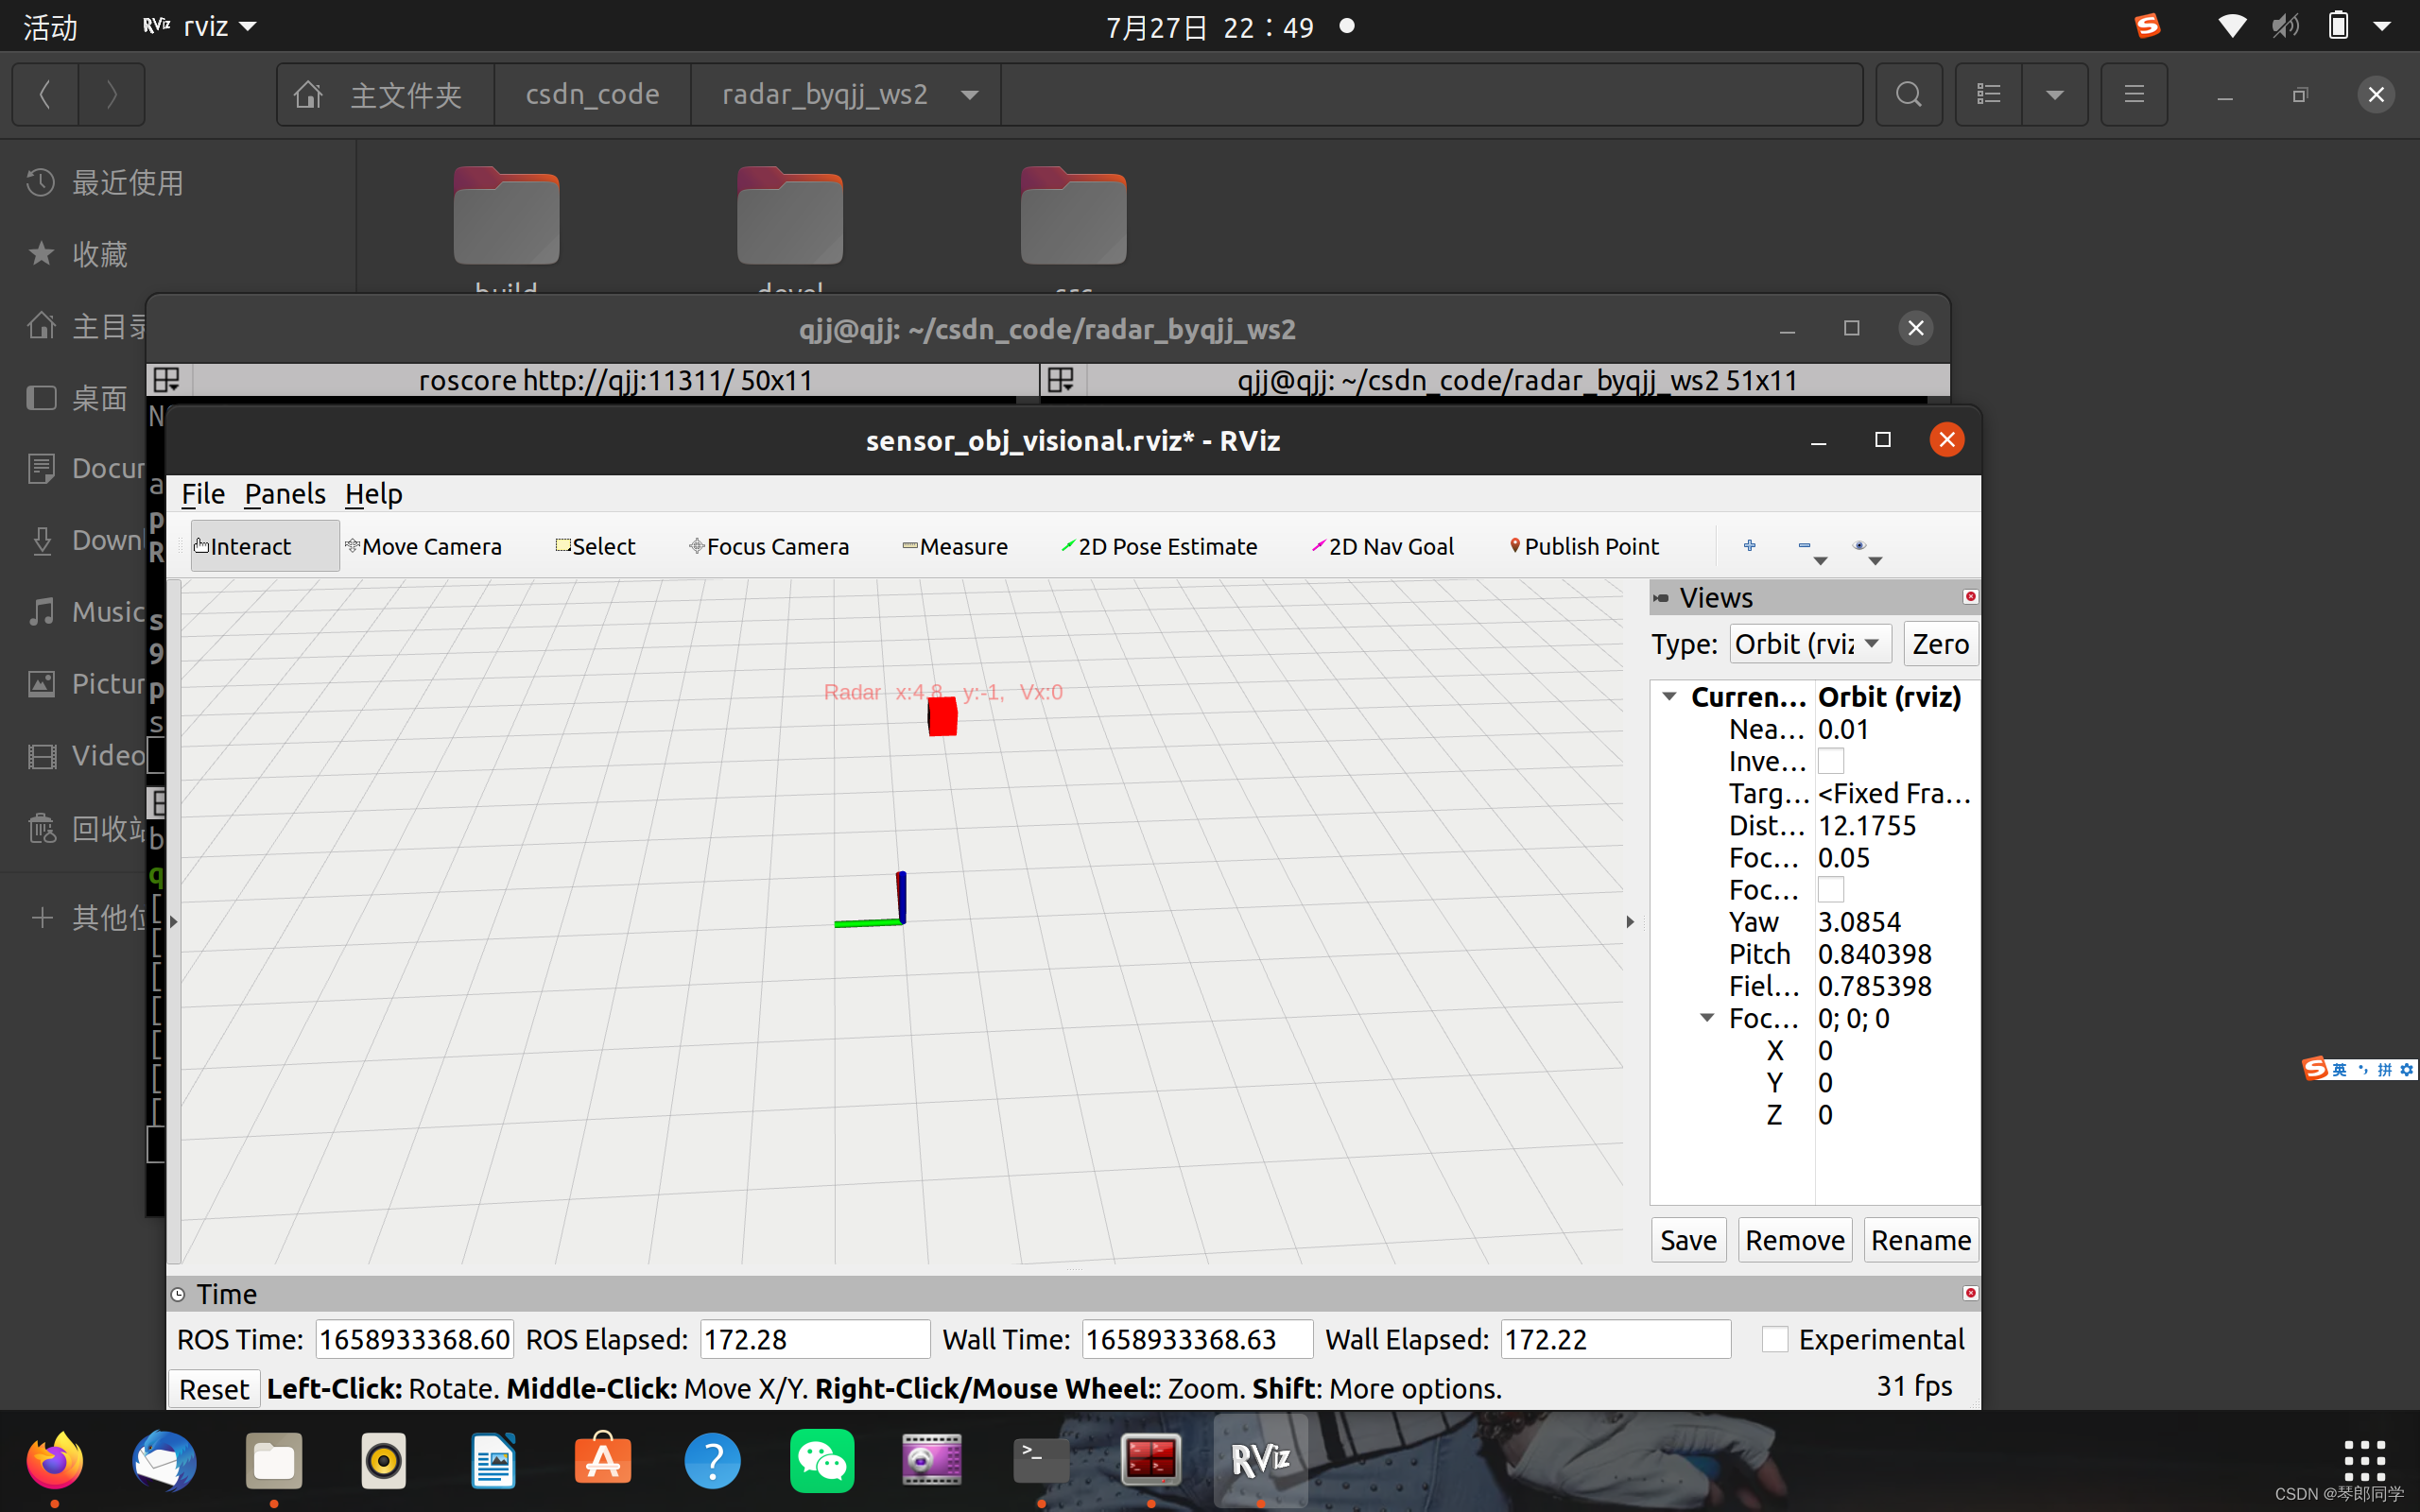This screenshot has width=2420, height=1512.
Task: Toggle the Focal Shape Fixed Size checkbox
Action: coord(1830,890)
